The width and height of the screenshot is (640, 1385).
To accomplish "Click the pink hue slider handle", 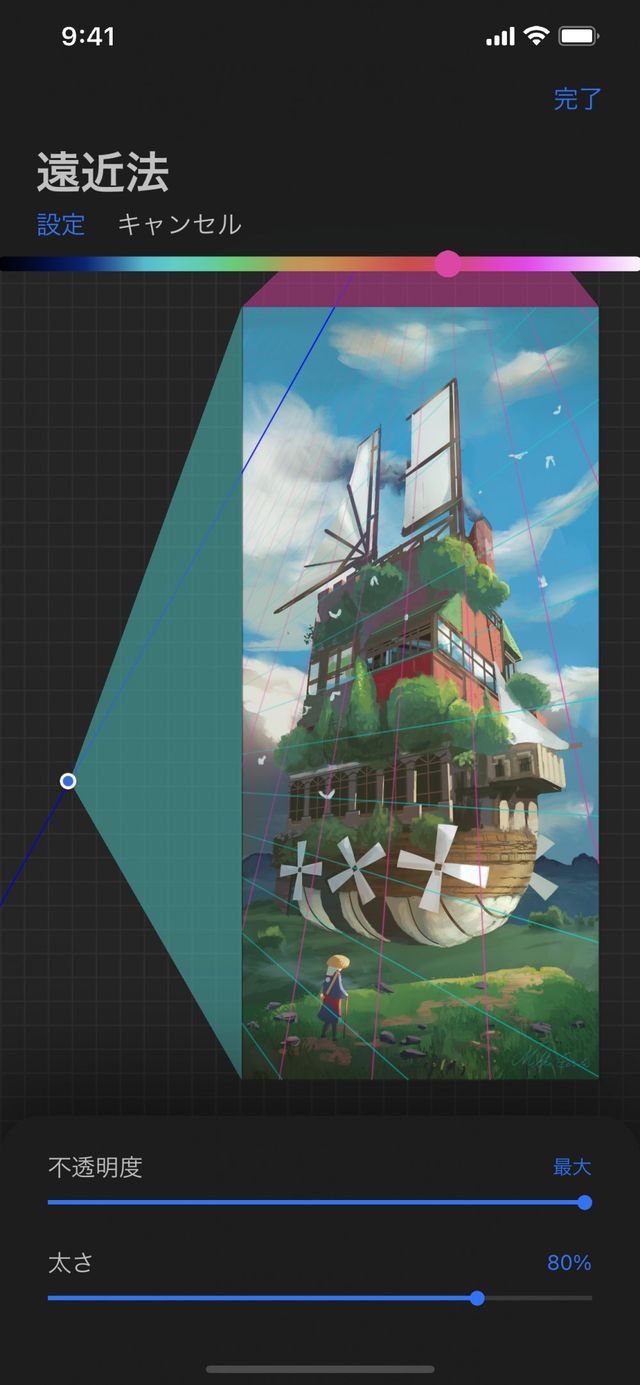I will pos(448,264).
